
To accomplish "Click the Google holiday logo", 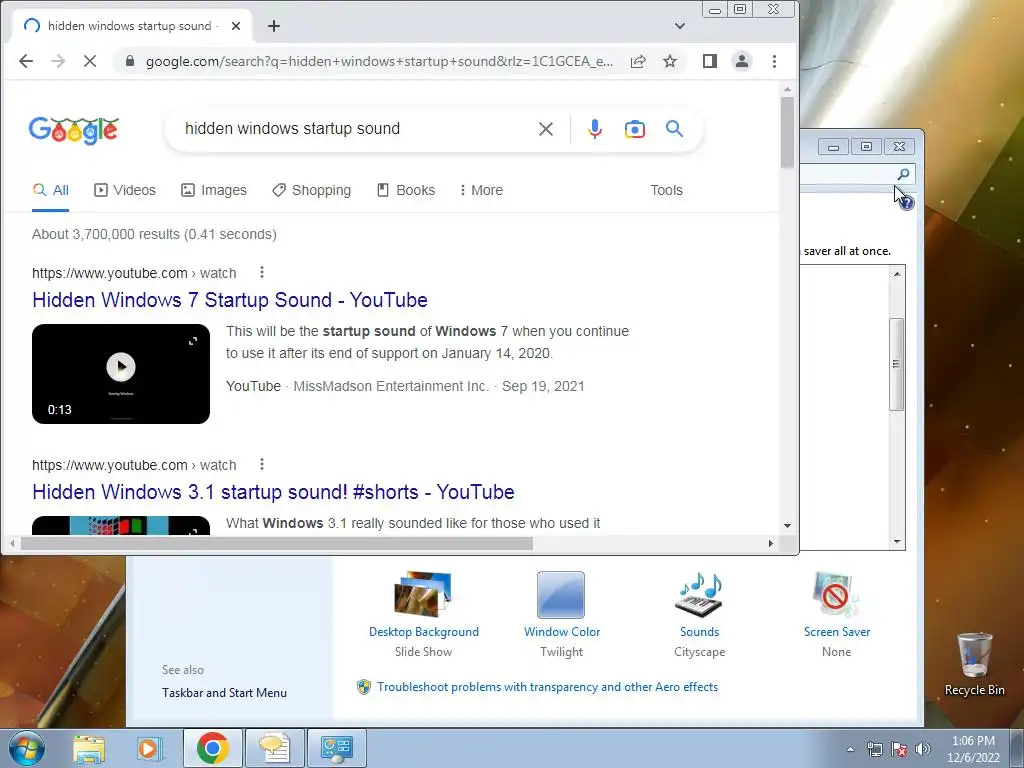I will 74,129.
